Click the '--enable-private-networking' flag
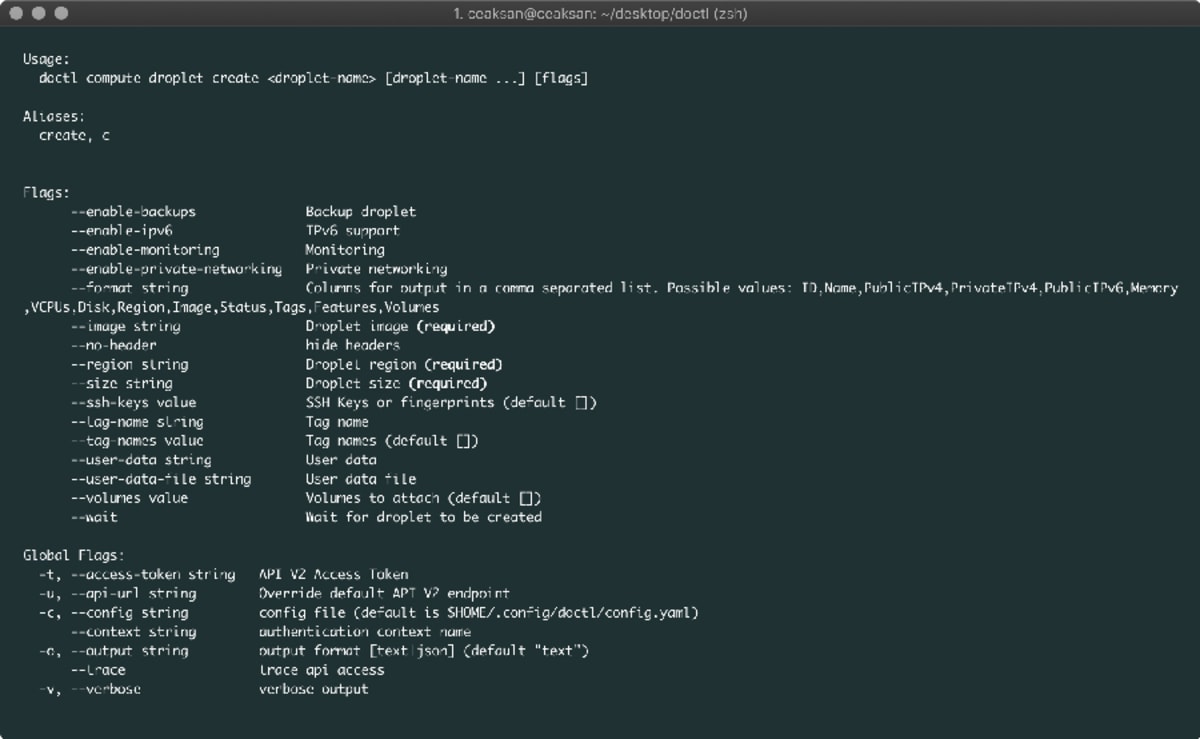 coord(176,269)
